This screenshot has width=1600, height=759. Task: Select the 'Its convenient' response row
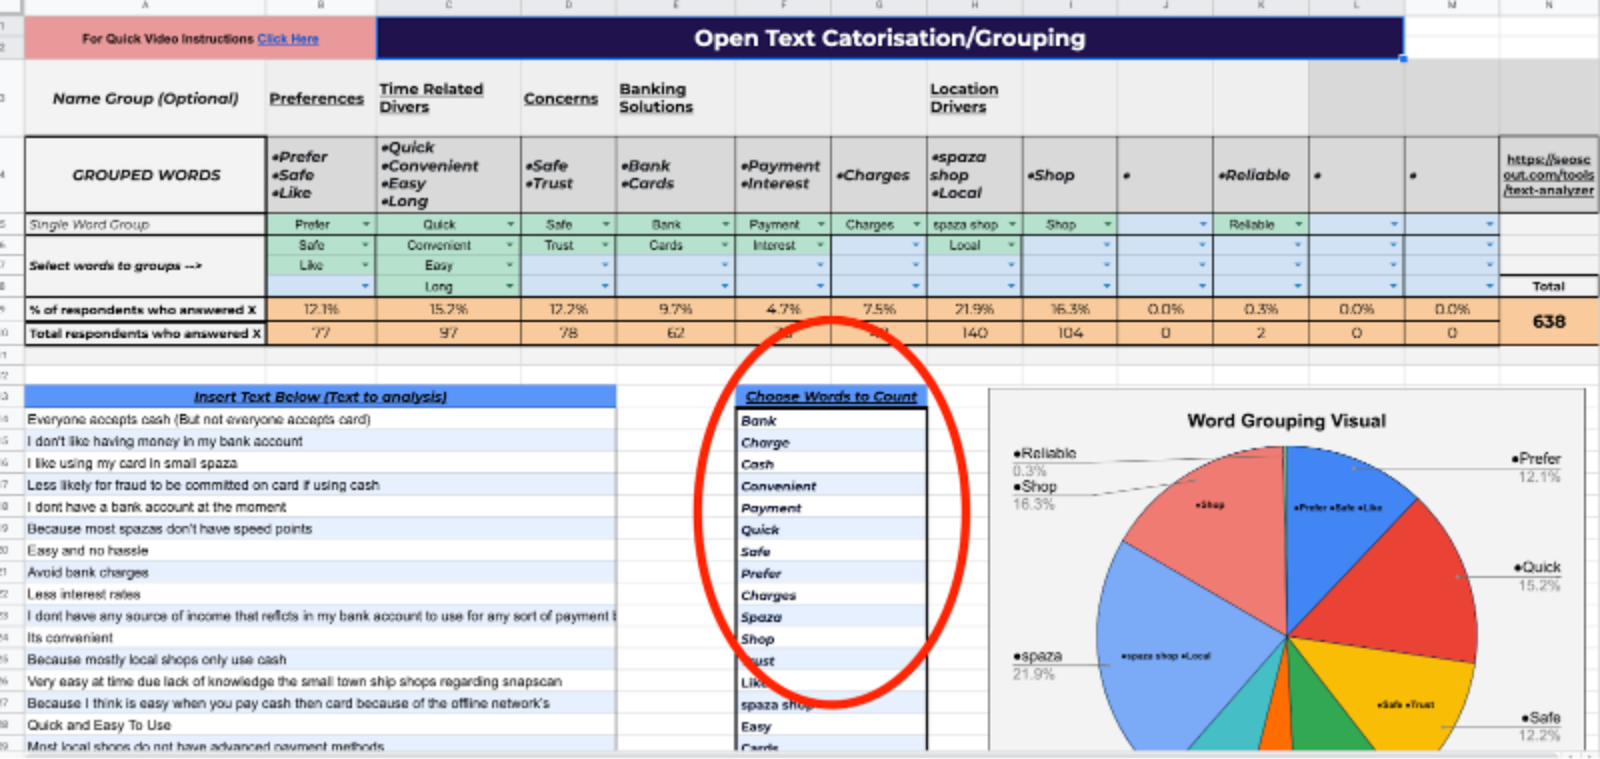[320, 638]
